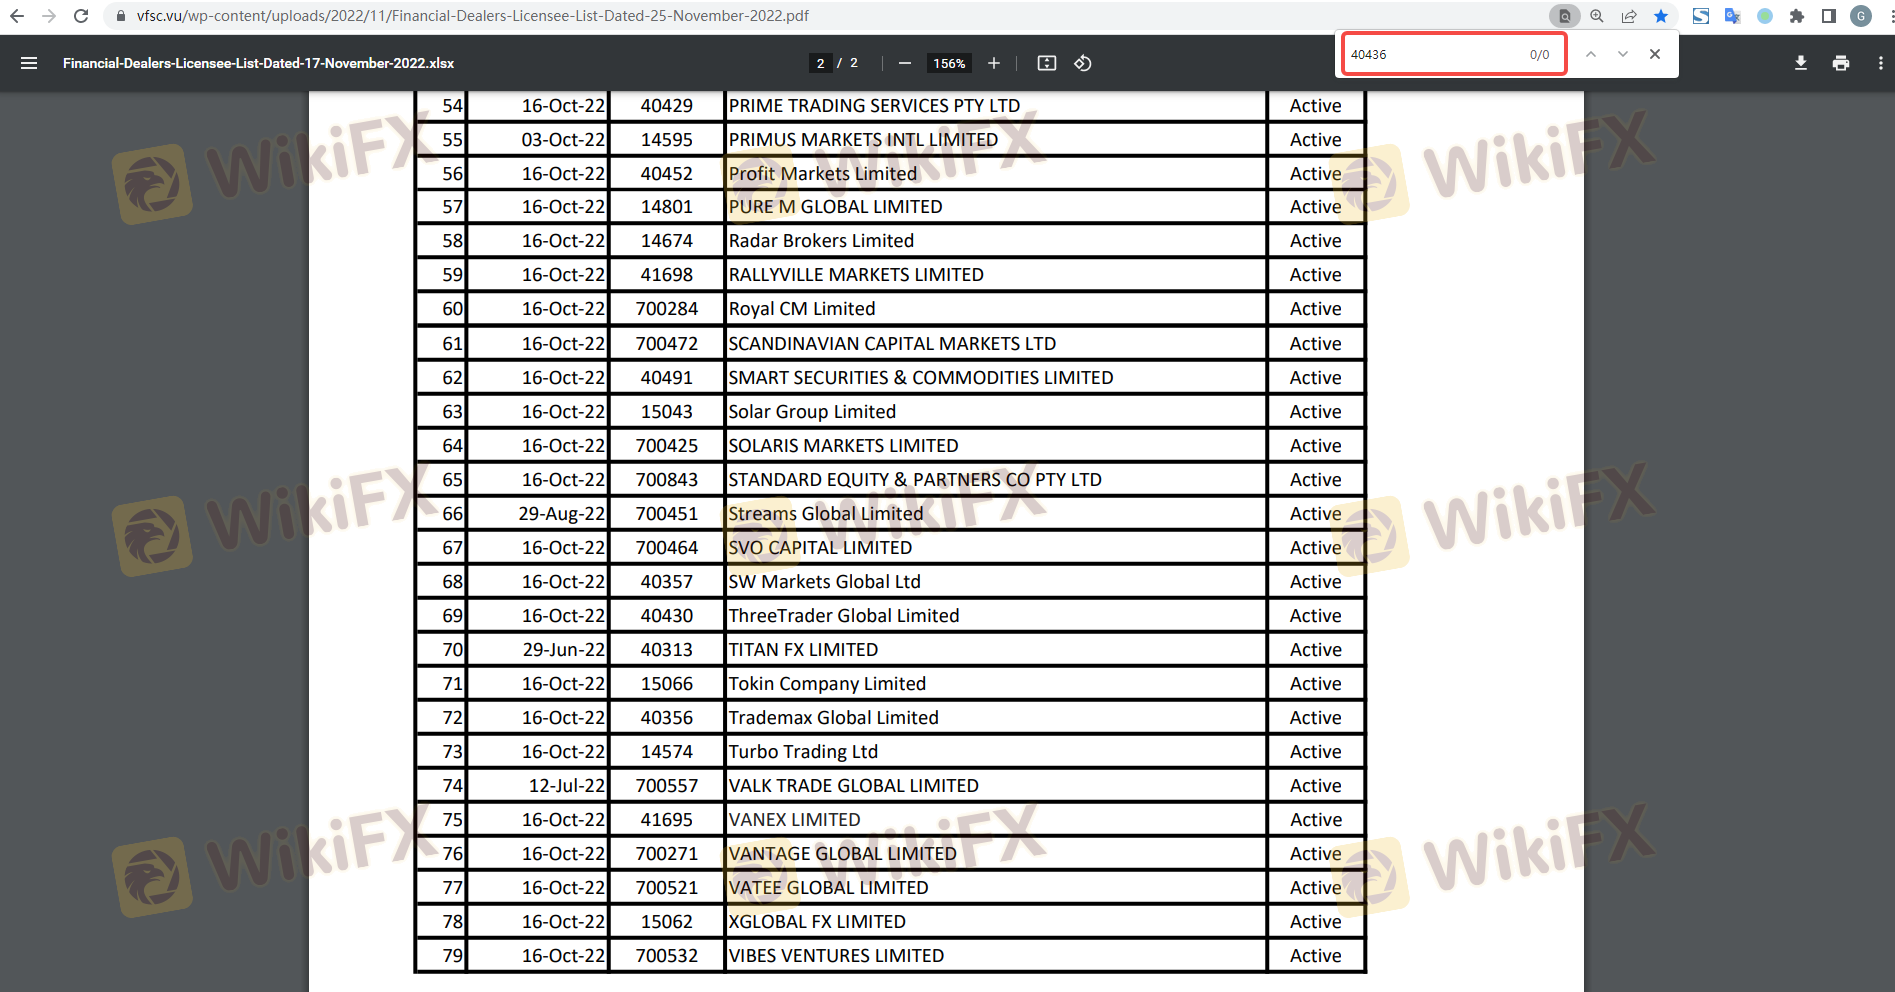1895x992 pixels.
Task: Open PDF viewer more actions menu
Action: click(1880, 63)
